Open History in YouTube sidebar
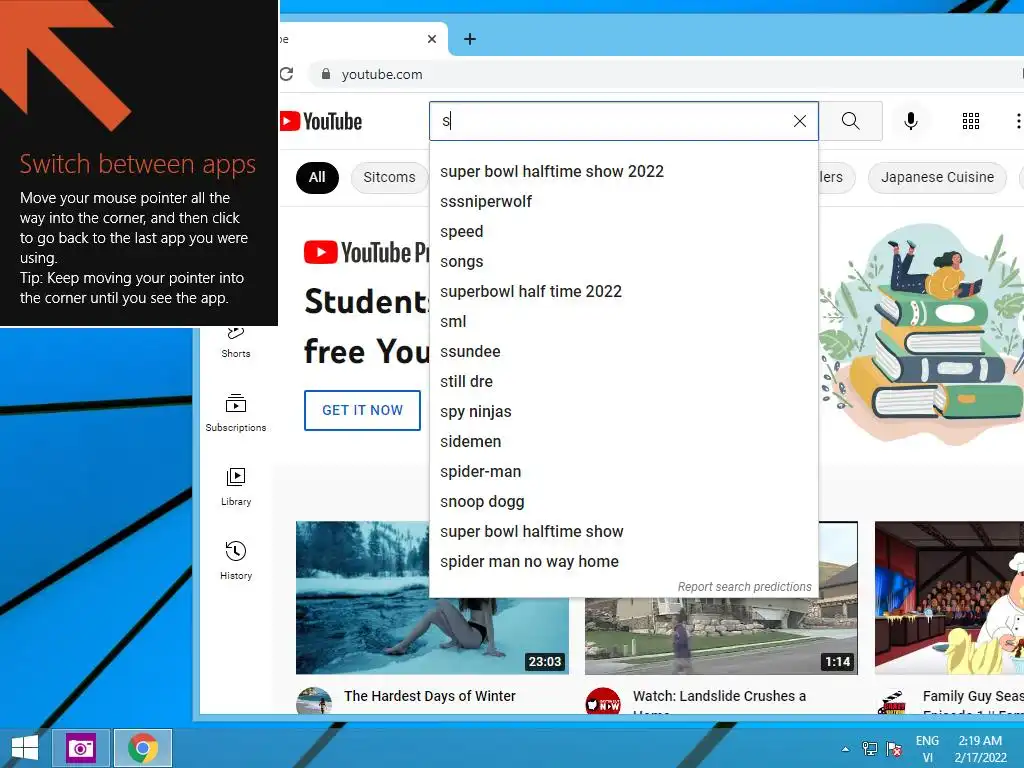 click(x=236, y=561)
